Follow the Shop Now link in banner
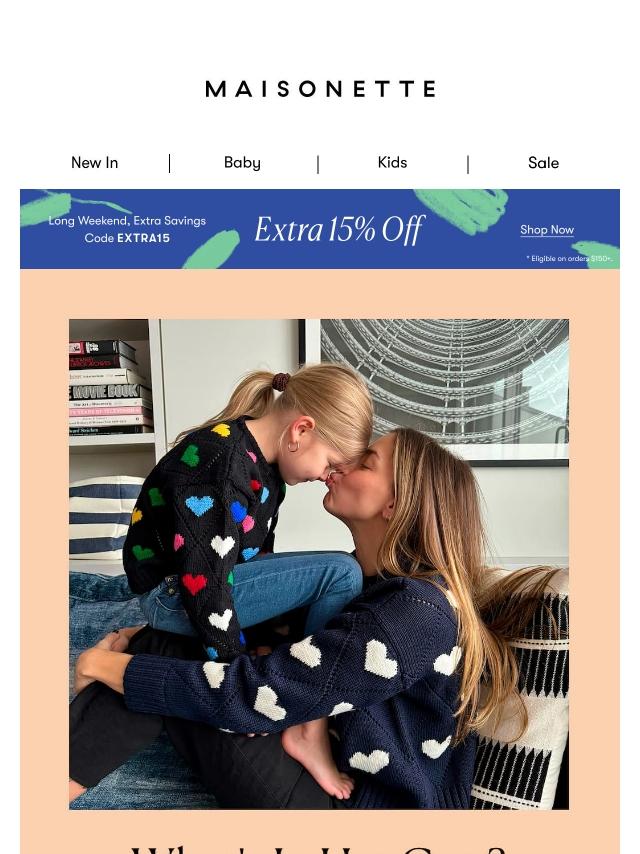Screen dimensions: 640x854 point(547,230)
